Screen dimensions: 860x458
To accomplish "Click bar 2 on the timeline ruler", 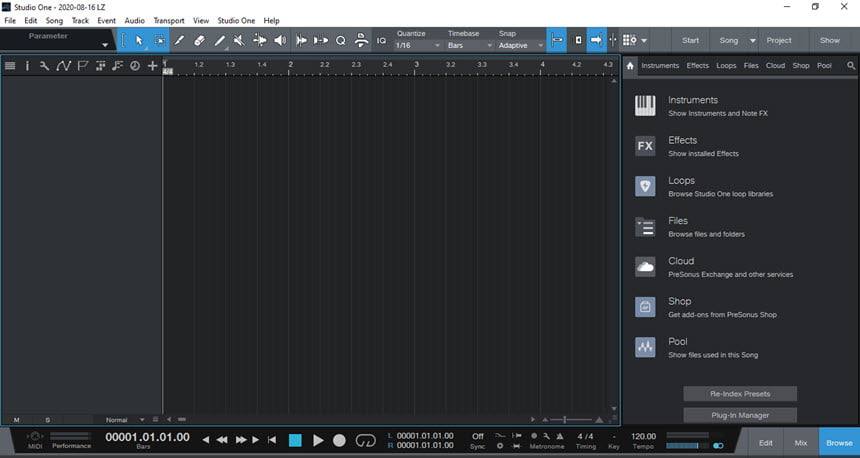I will [290, 65].
